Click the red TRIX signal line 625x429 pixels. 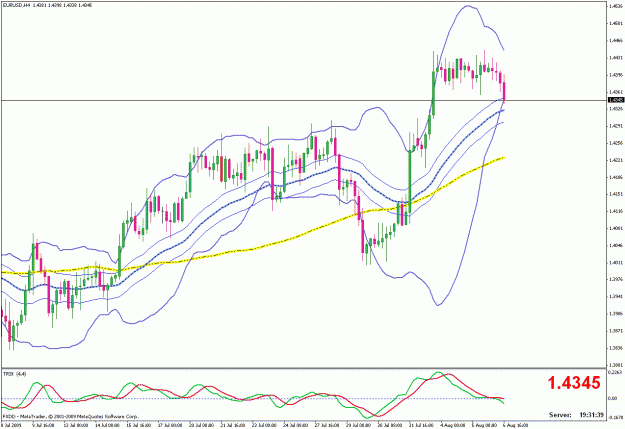coord(450,374)
